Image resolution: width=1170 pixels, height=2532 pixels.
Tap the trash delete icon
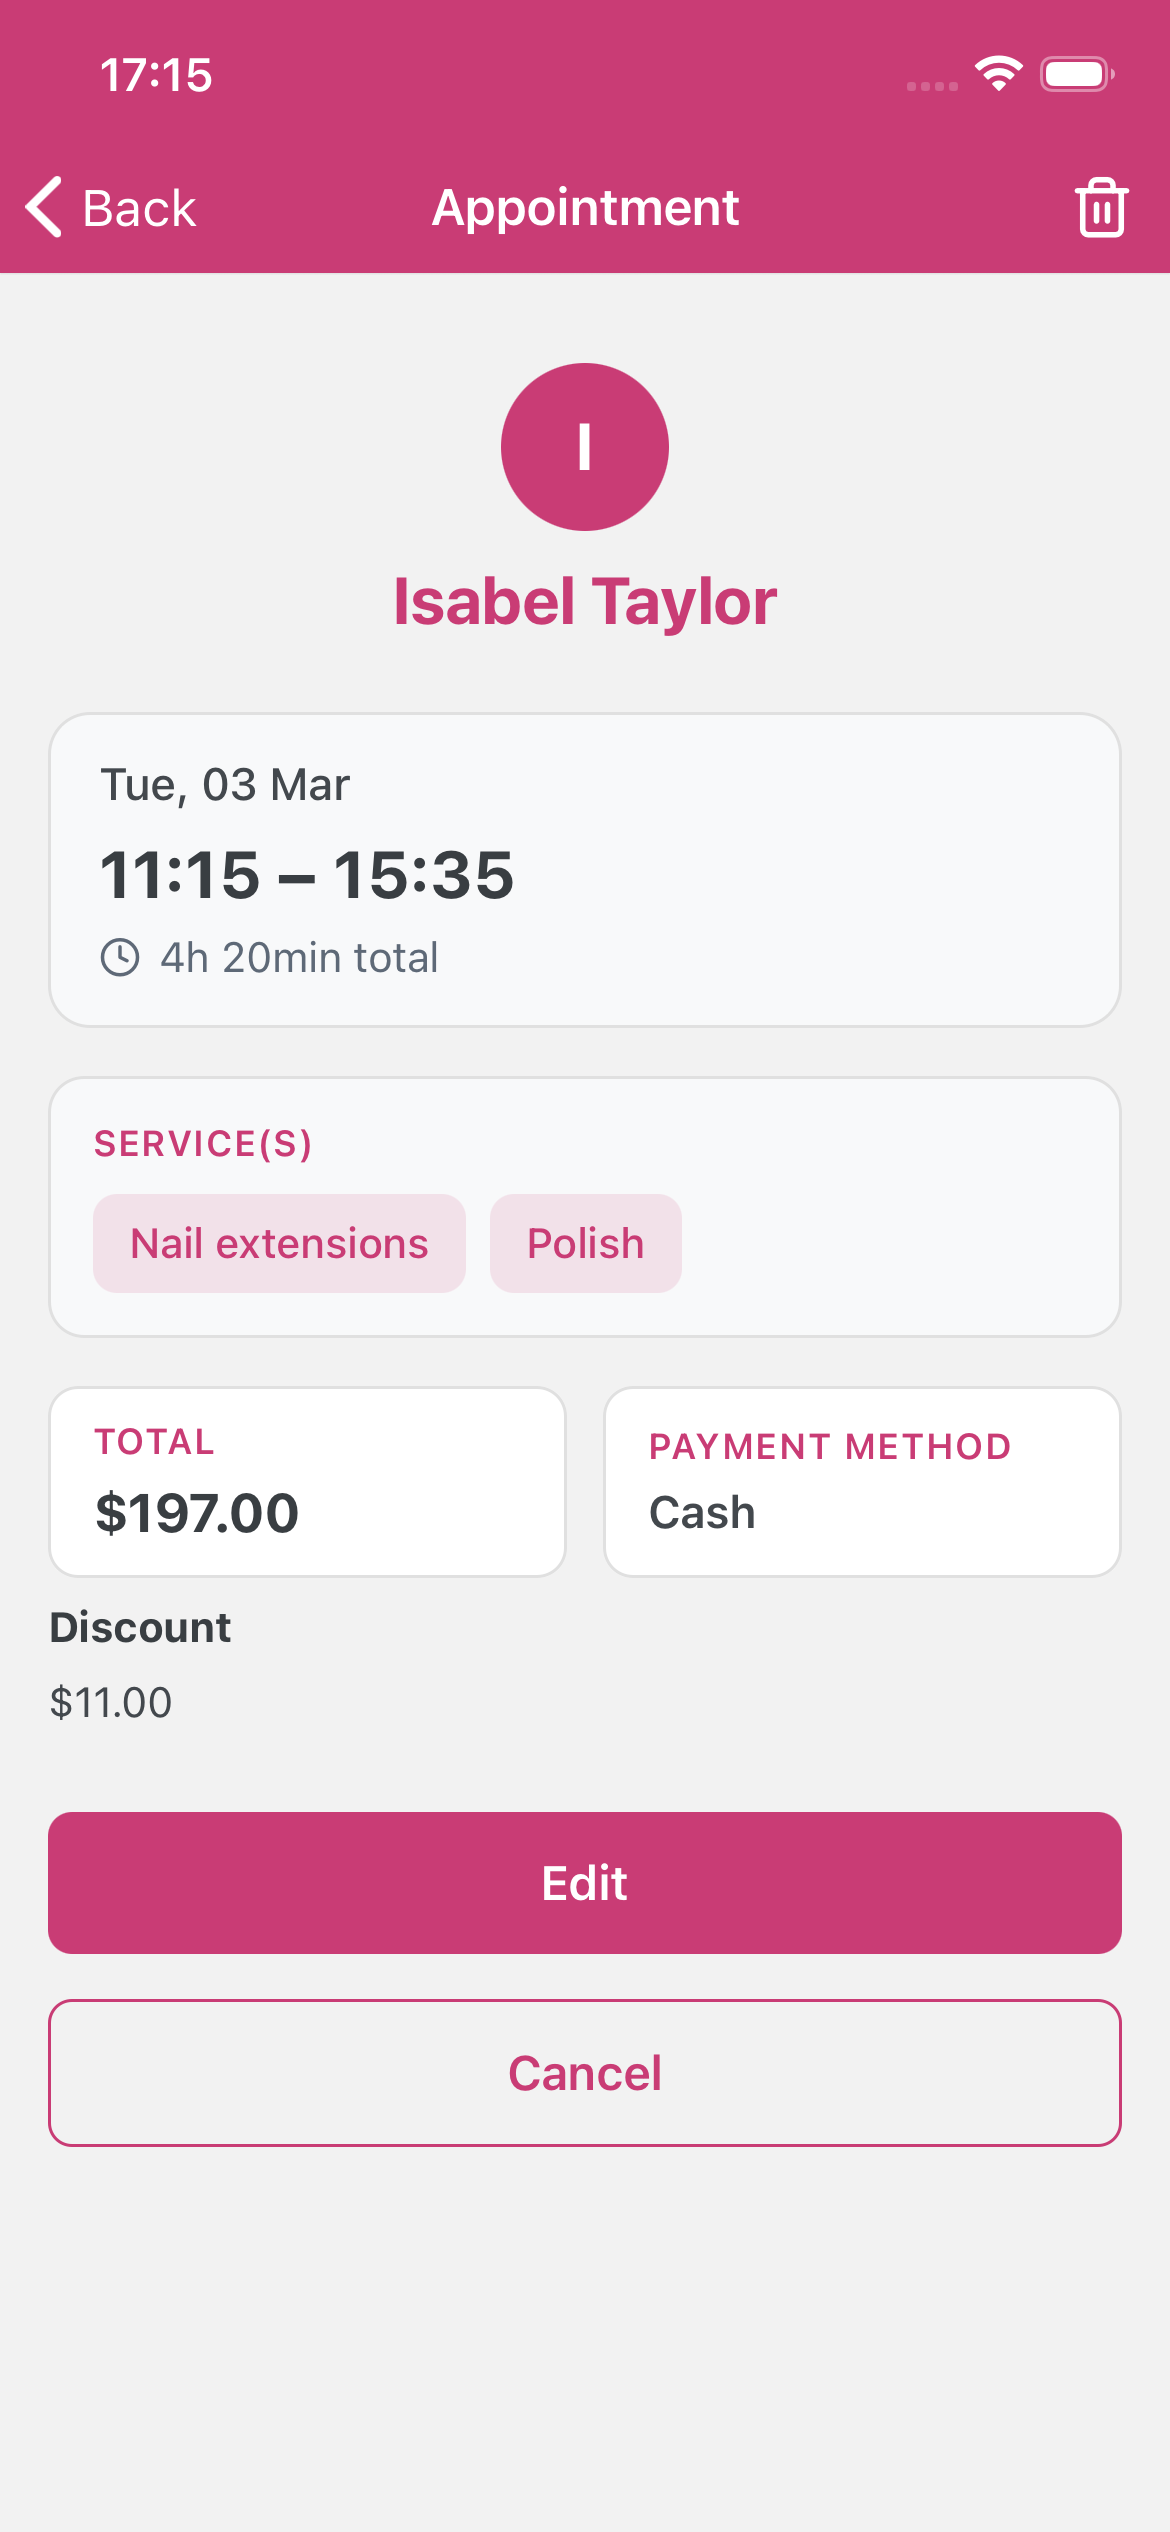(1101, 208)
